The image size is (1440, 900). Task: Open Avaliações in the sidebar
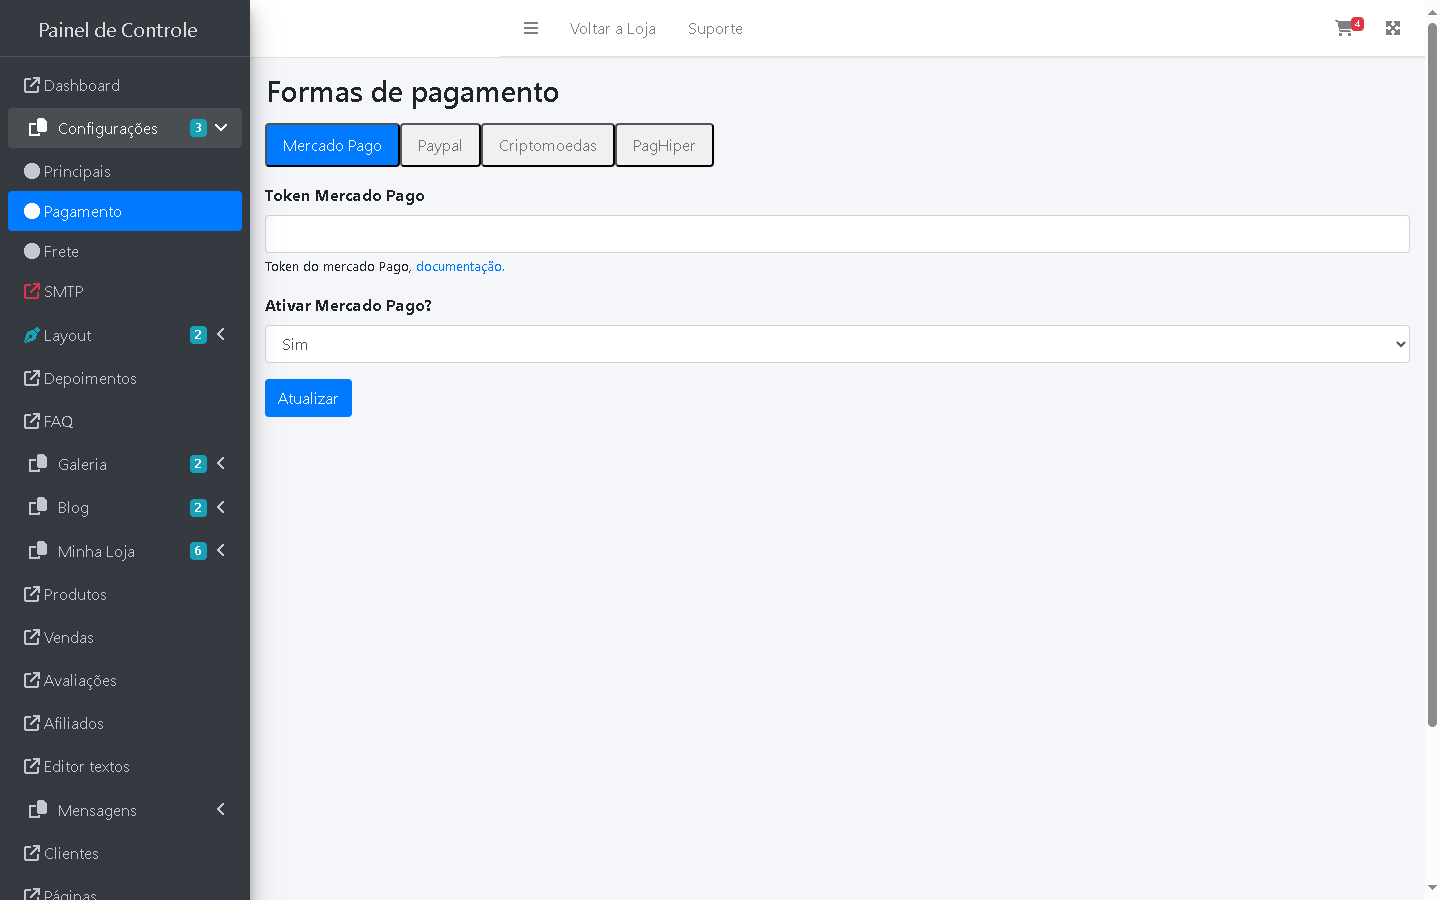tap(80, 681)
